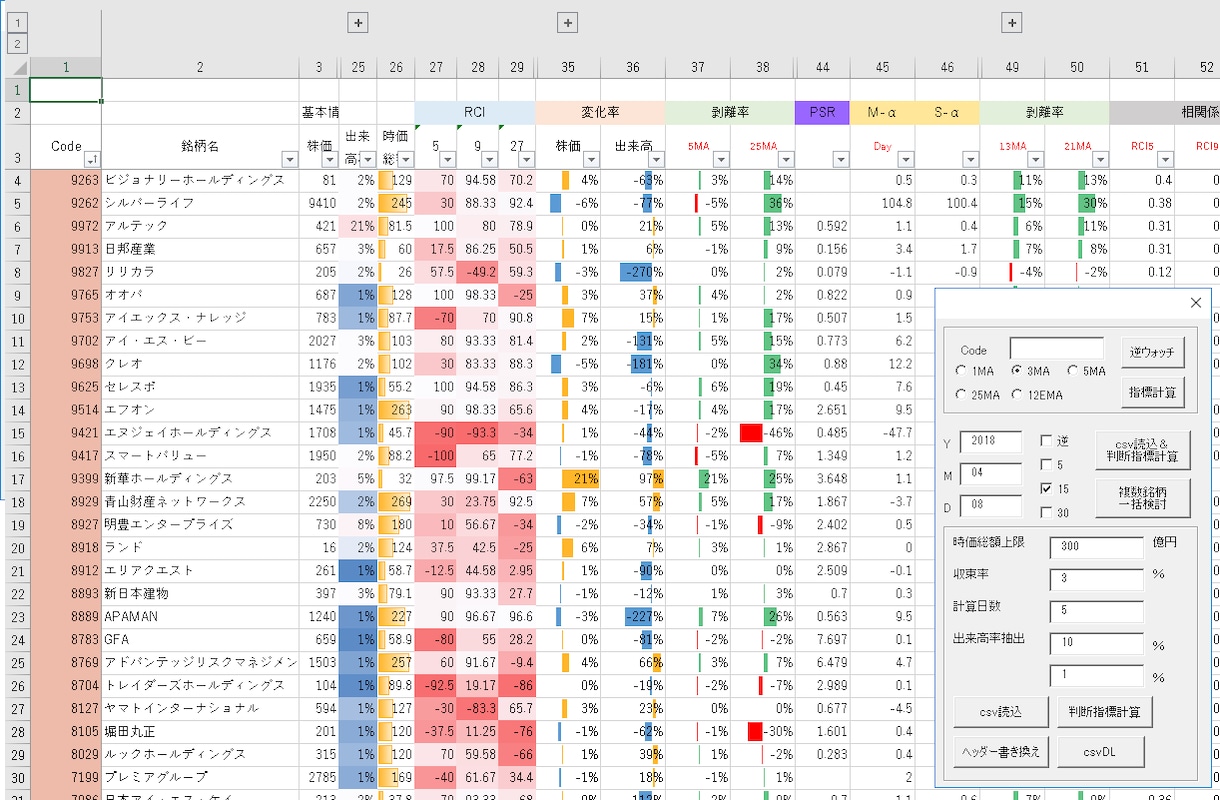Open filter arrow in column 25 出来高
Image resolution: width=1220 pixels, height=800 pixels.
(x=367, y=159)
